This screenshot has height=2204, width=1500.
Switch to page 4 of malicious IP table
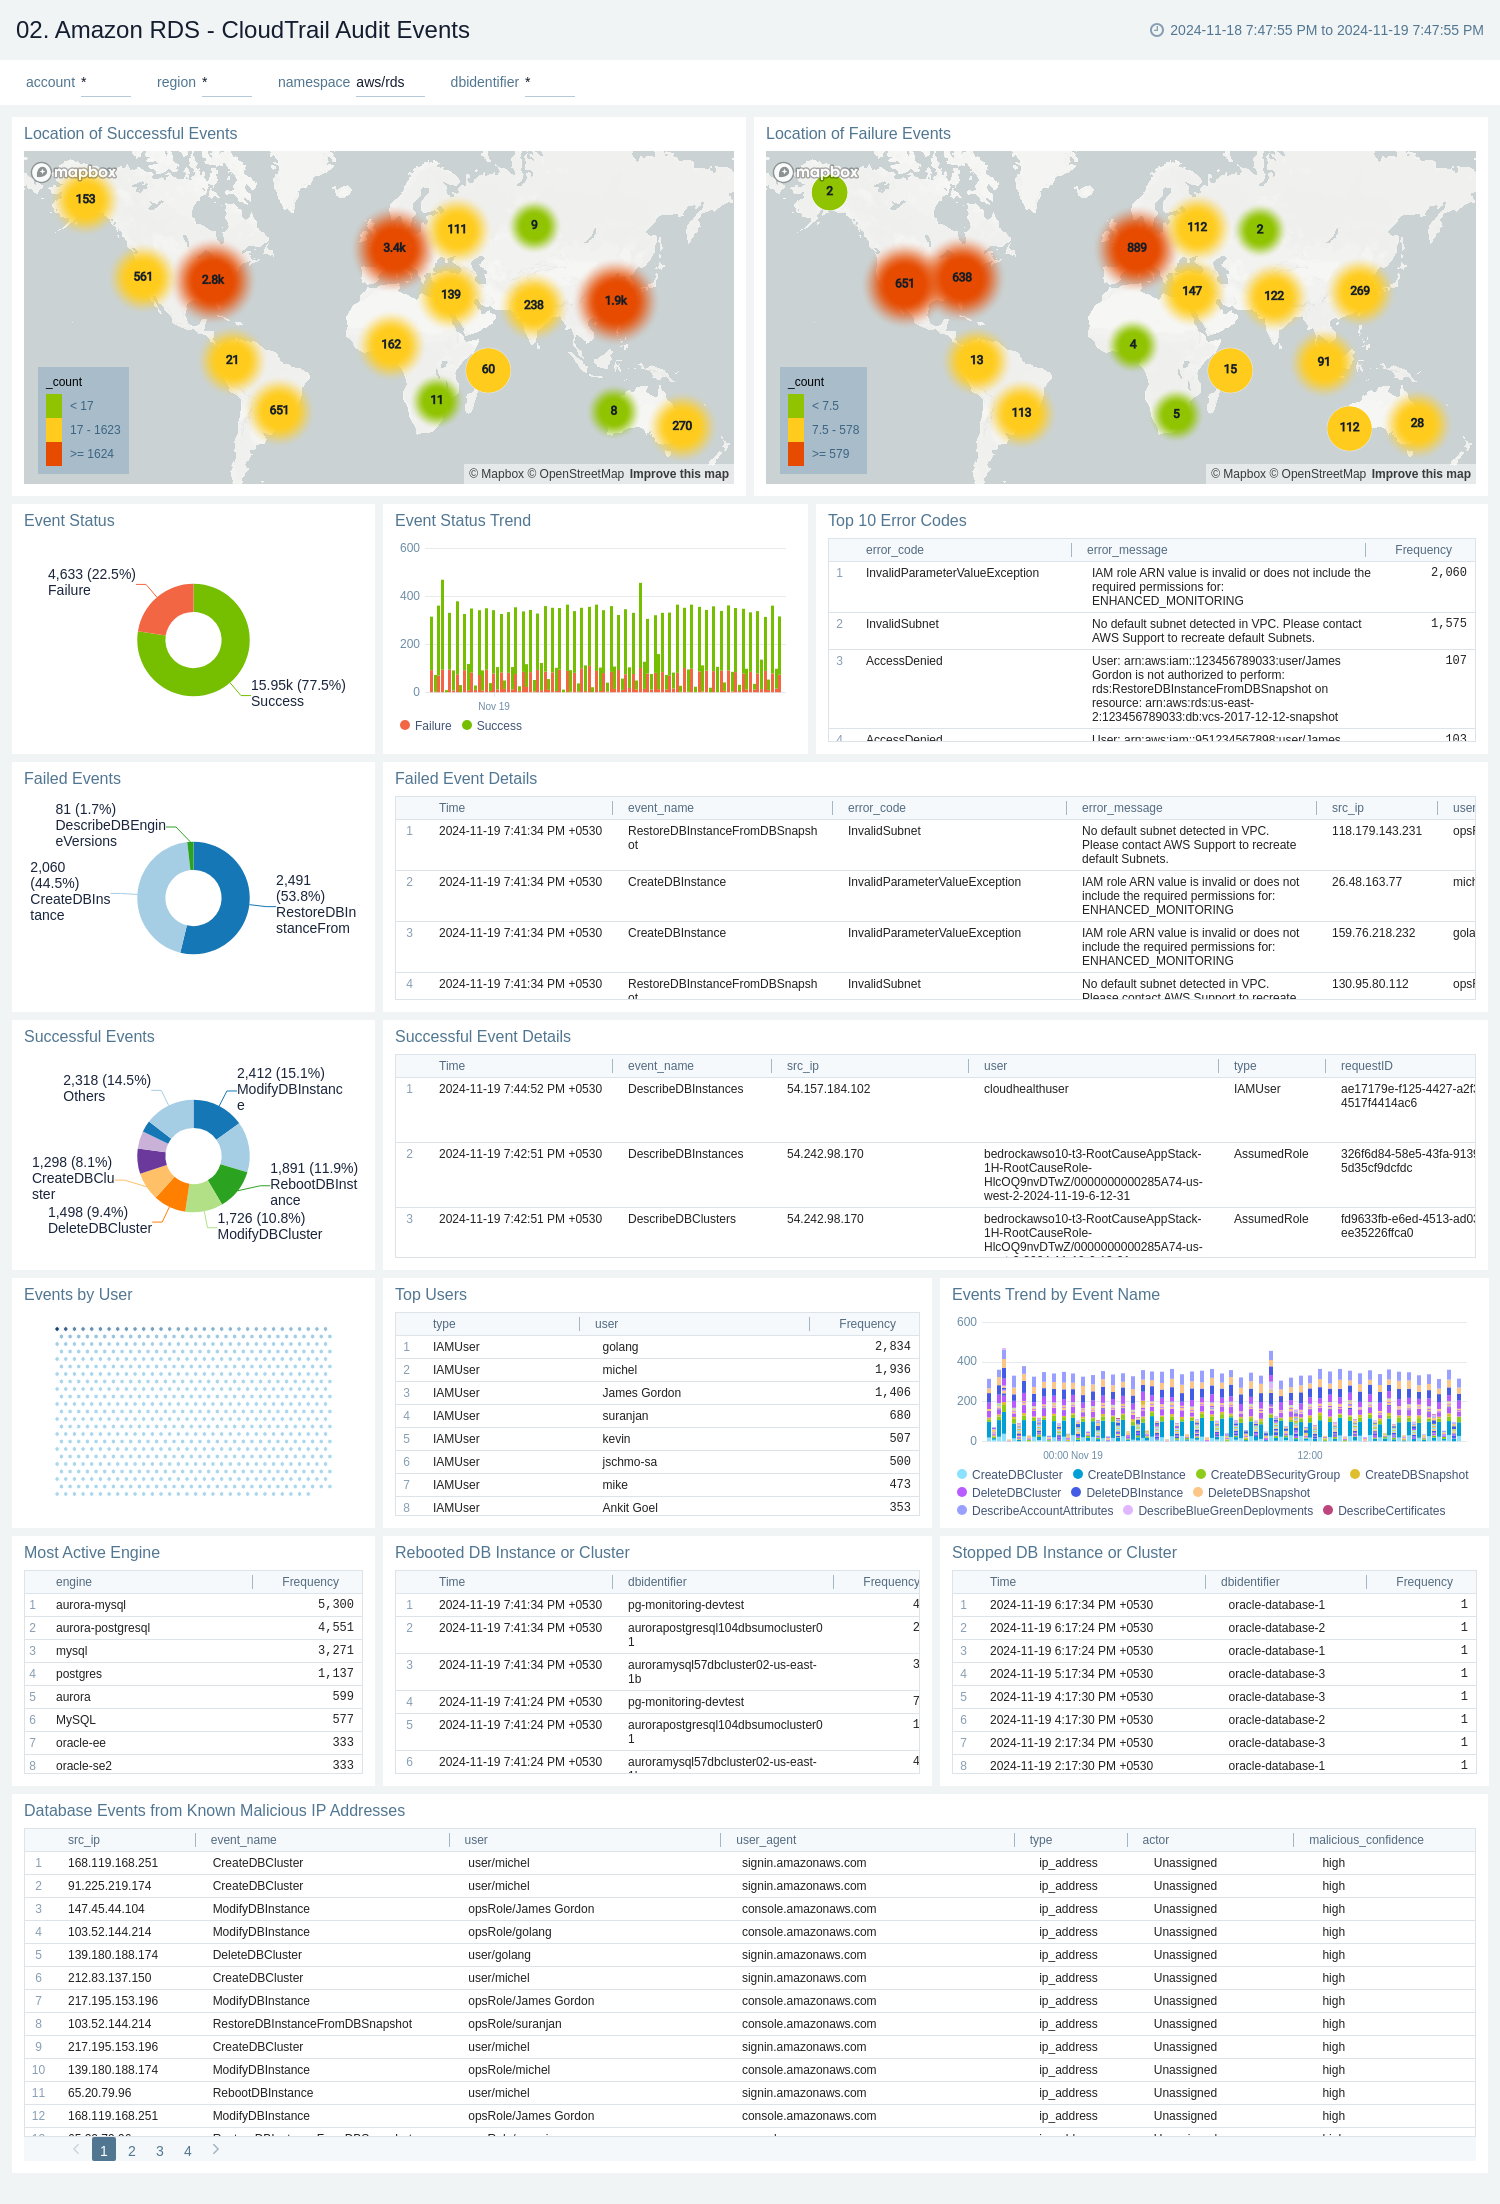point(187,2151)
